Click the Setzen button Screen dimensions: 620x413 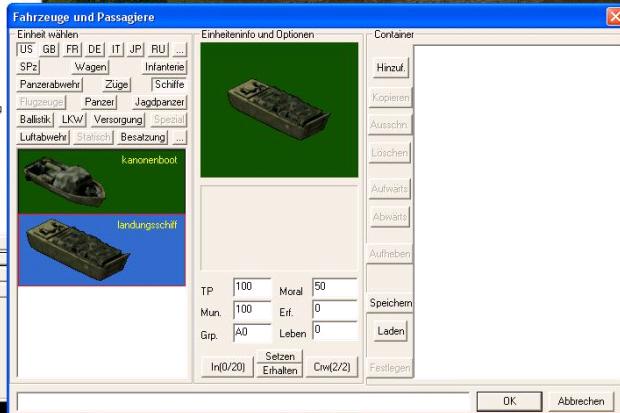click(x=280, y=356)
